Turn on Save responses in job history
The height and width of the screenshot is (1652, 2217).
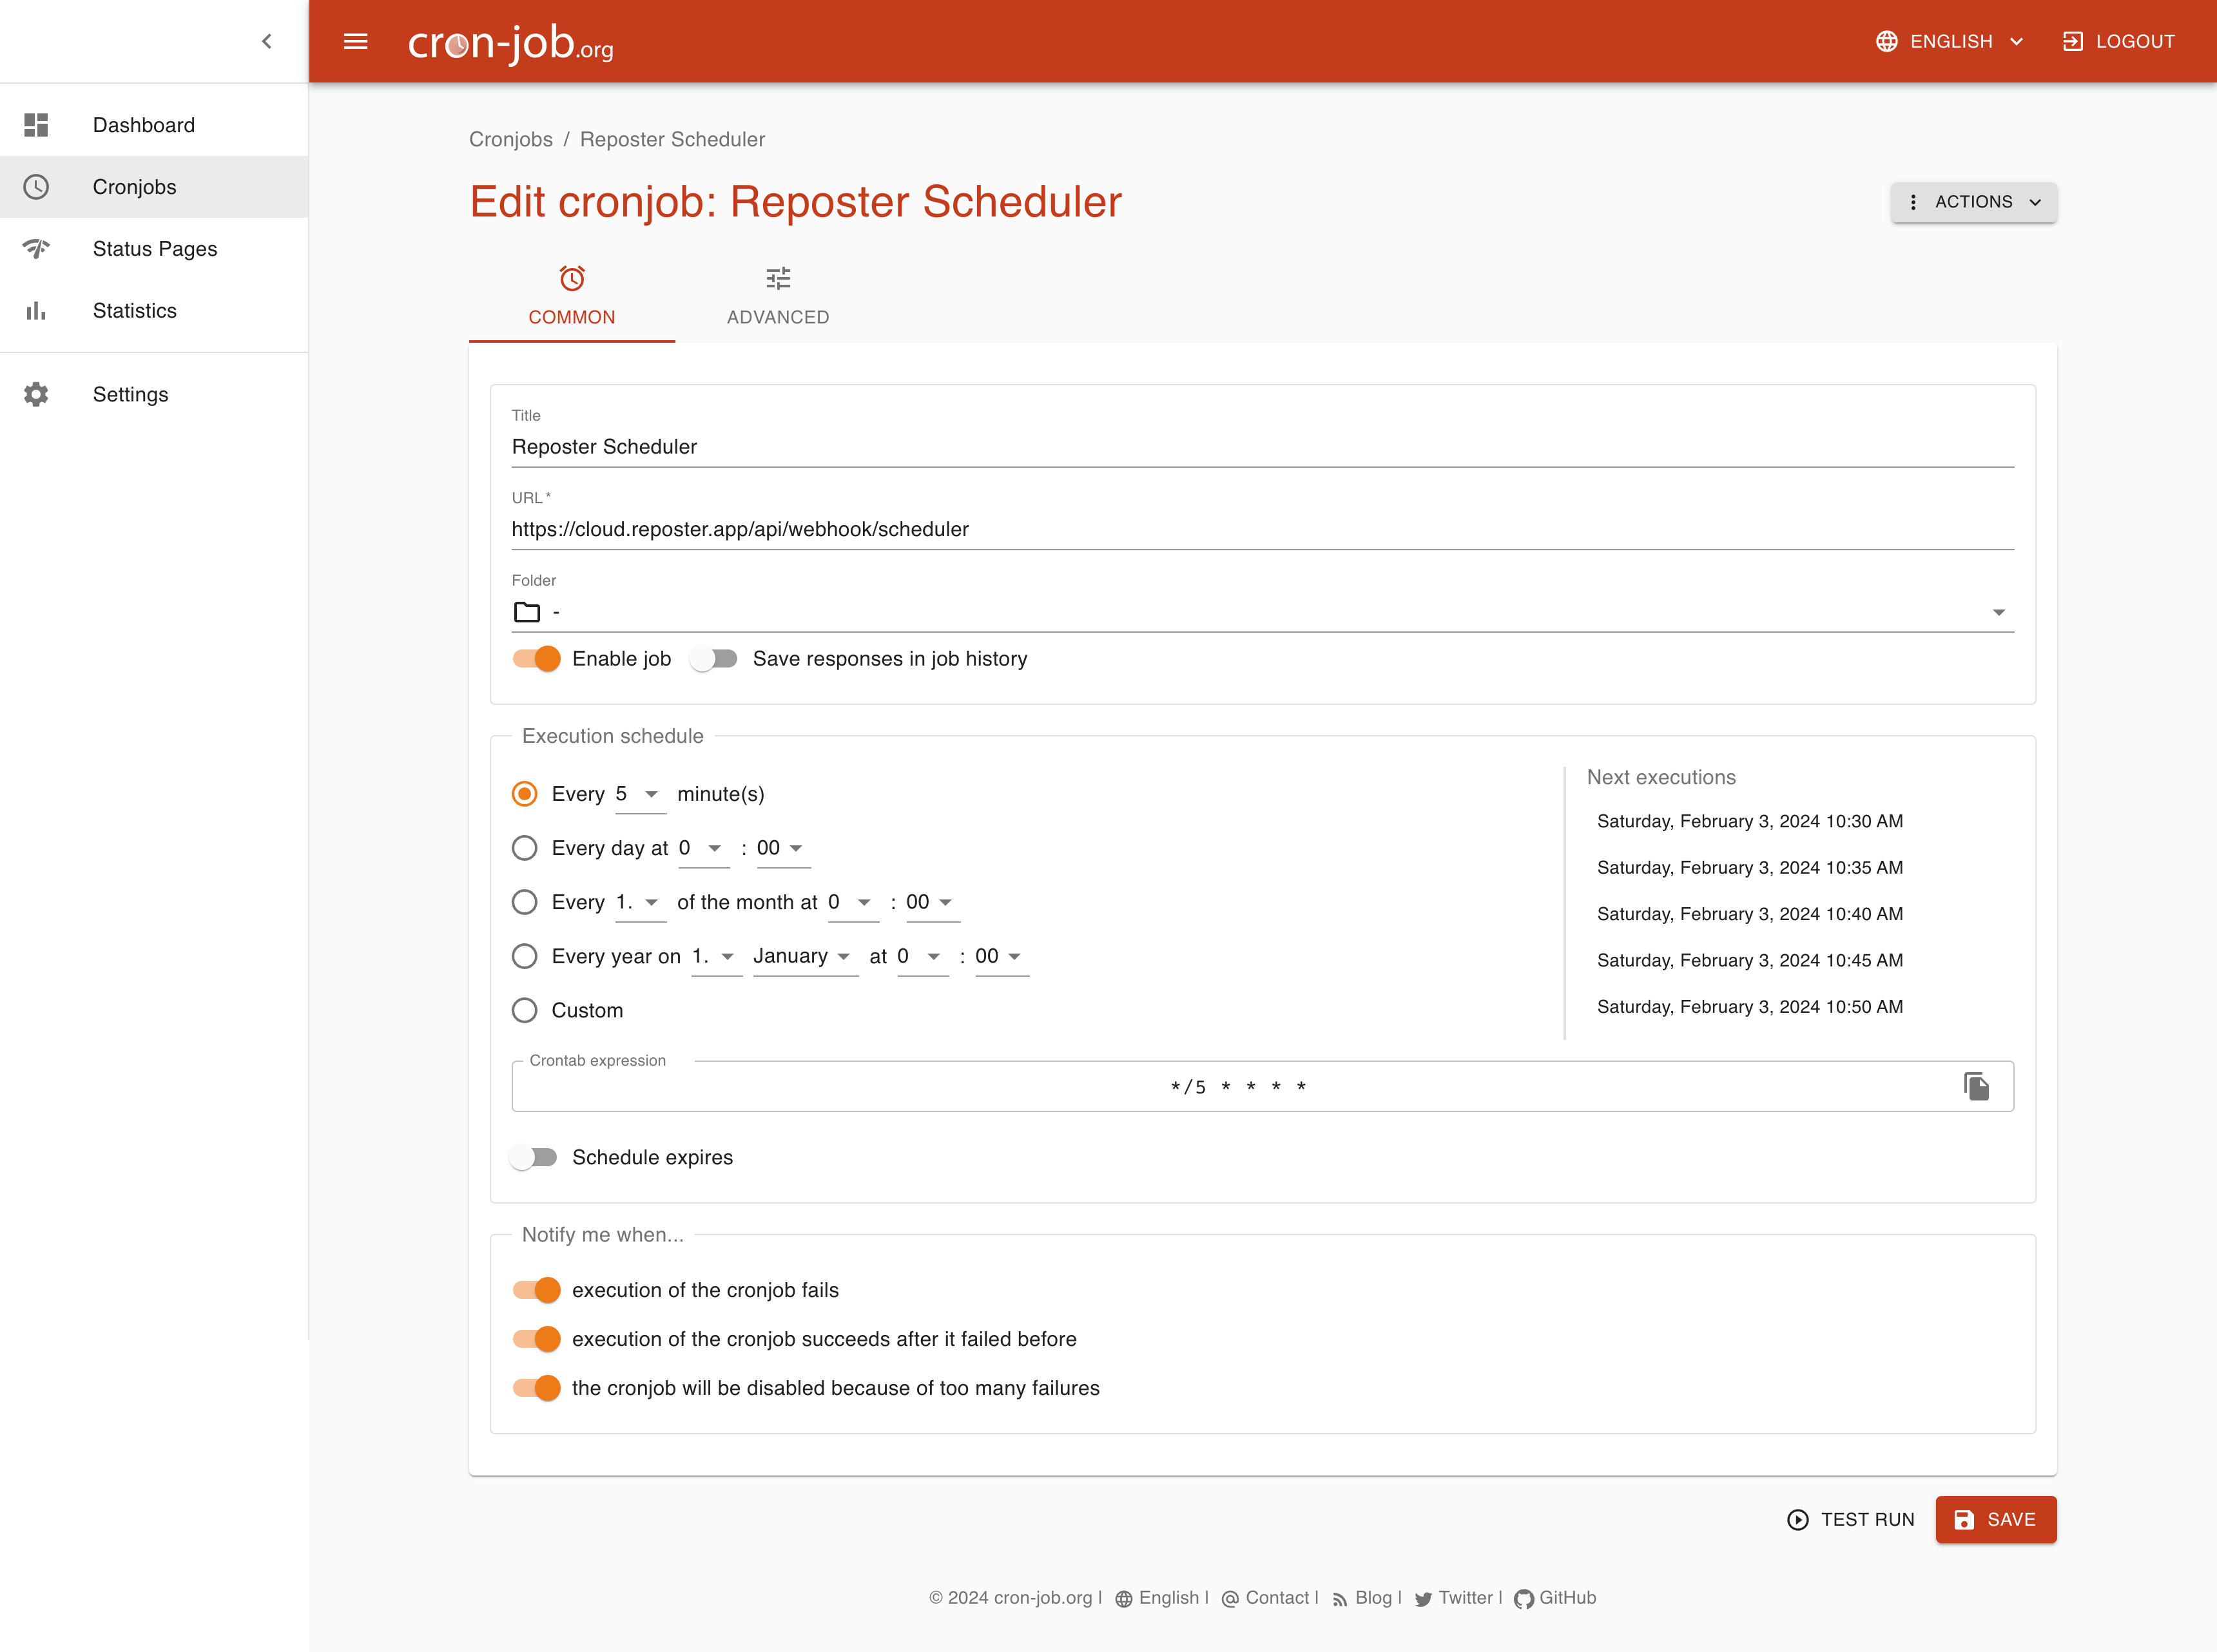714,658
